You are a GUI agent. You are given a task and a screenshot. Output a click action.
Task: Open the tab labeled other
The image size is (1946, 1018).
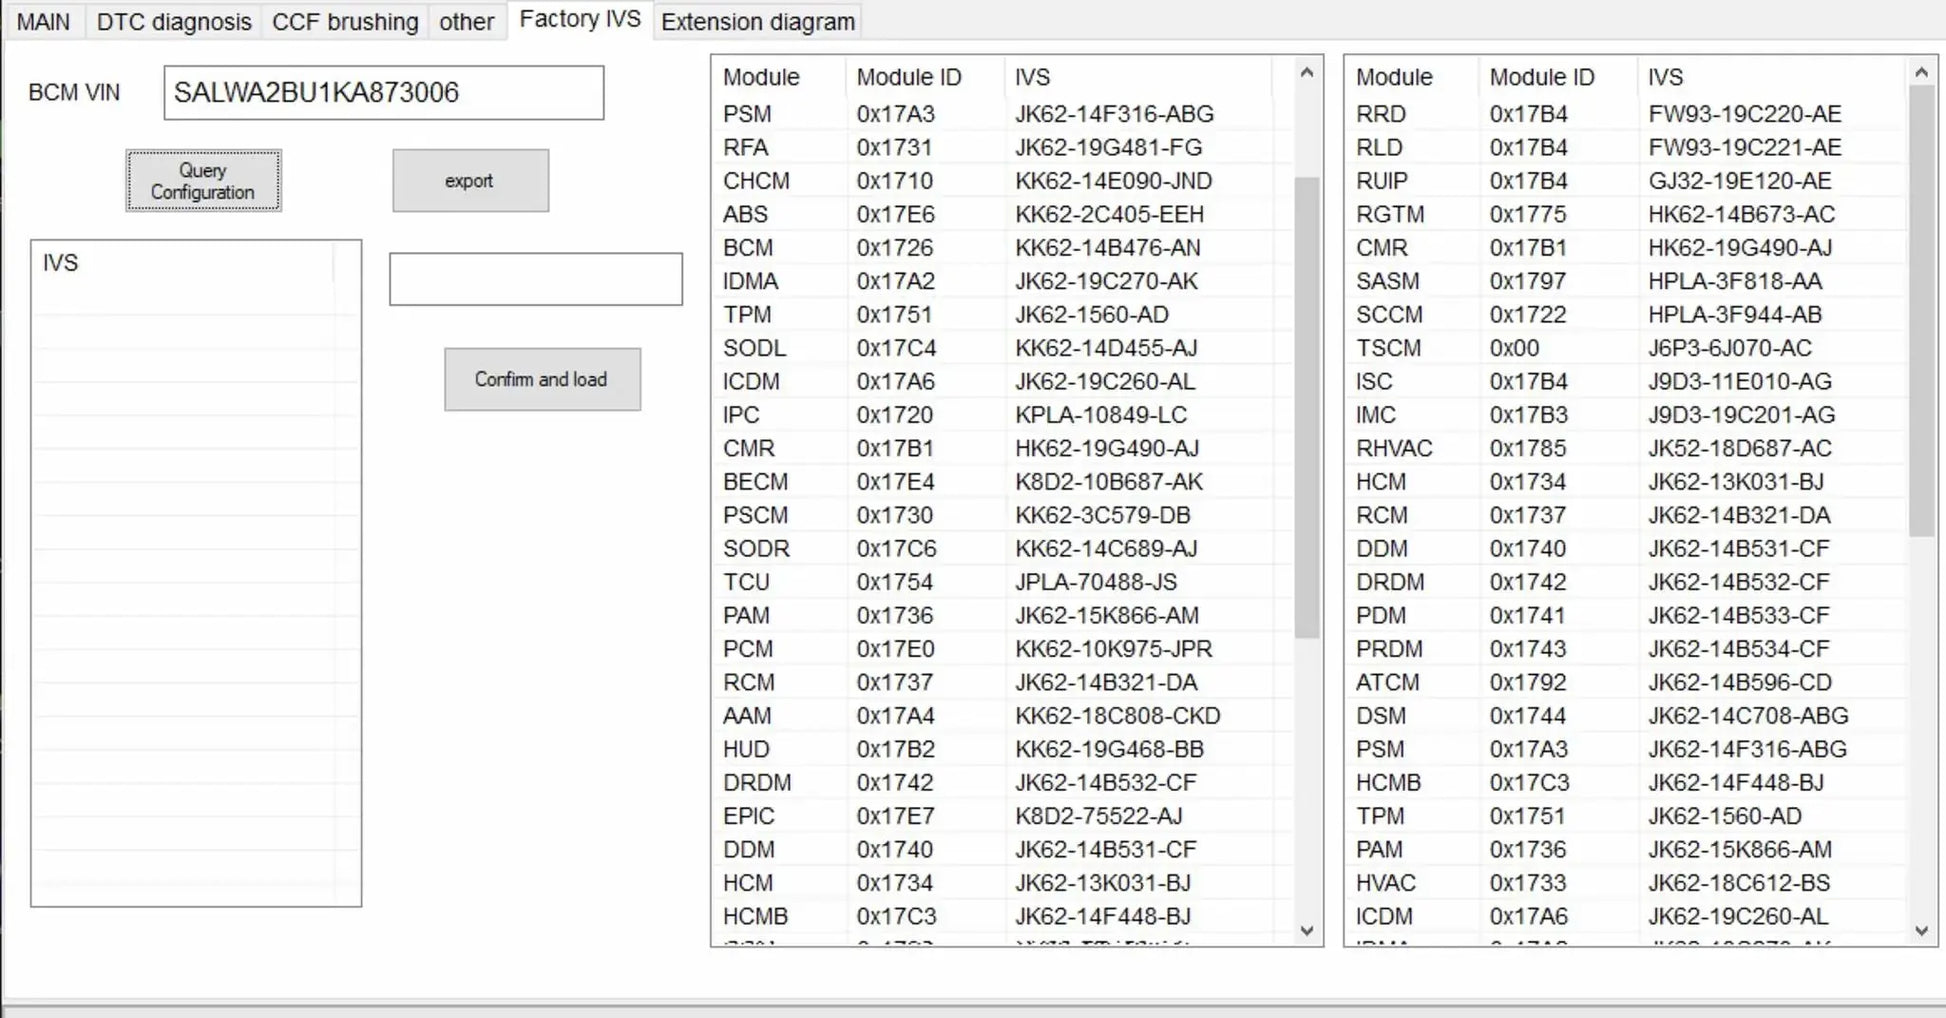(x=466, y=21)
